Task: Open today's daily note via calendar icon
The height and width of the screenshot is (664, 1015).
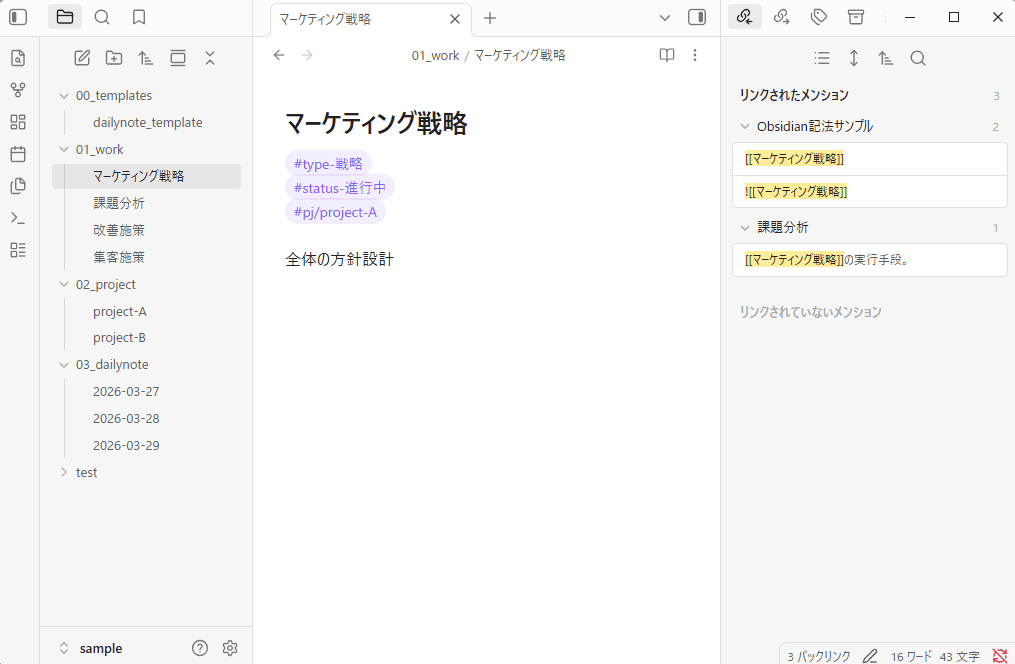Action: [17, 154]
